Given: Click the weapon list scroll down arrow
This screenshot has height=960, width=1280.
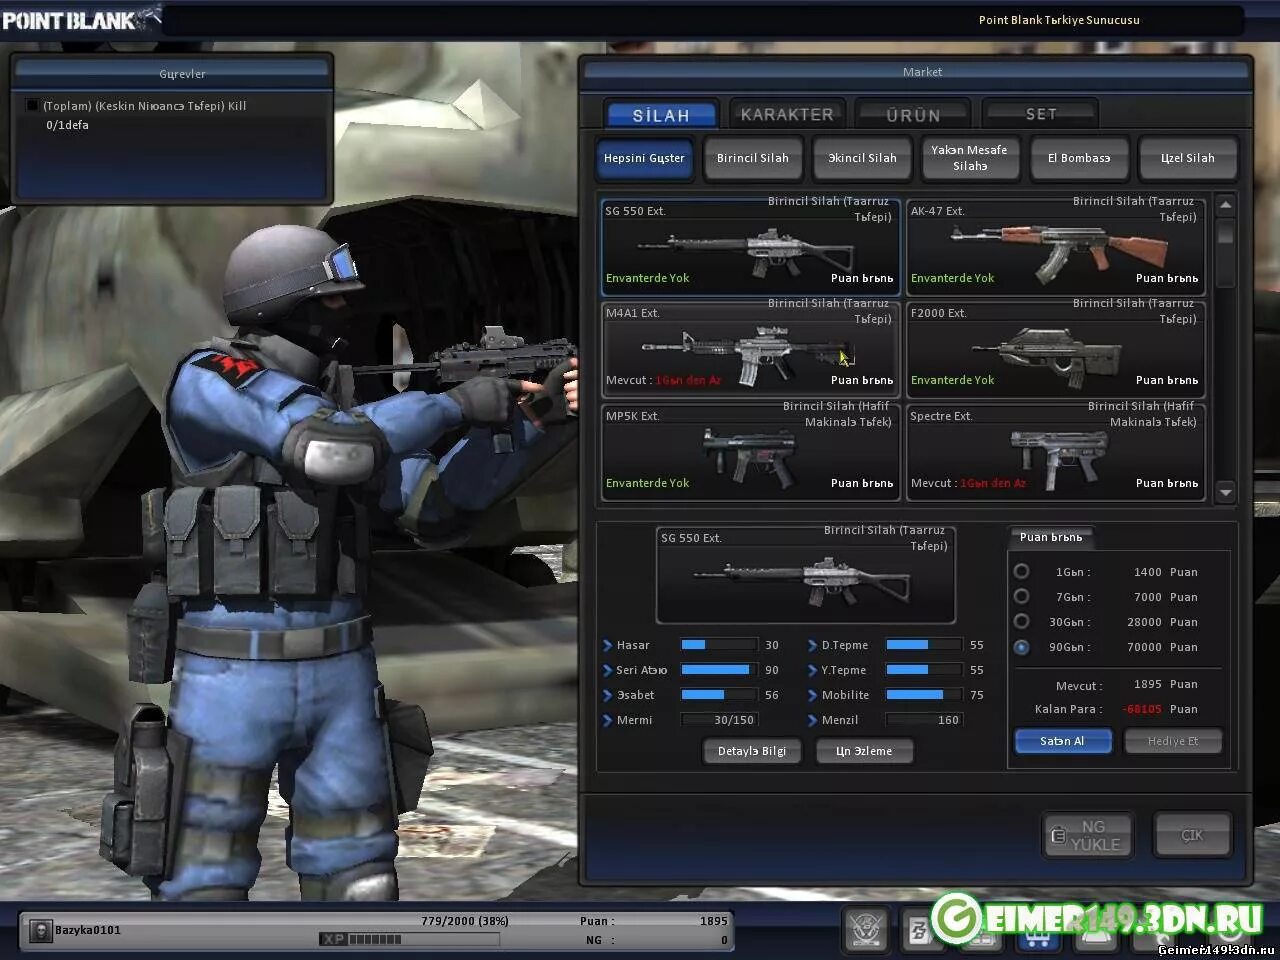Looking at the screenshot, I should 1225,492.
